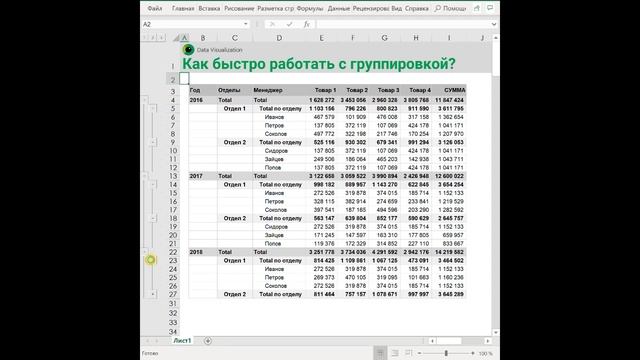The height and width of the screenshot is (360, 640).
Task: Click the Cancel X formula bar icon
Action: tap(272, 24)
